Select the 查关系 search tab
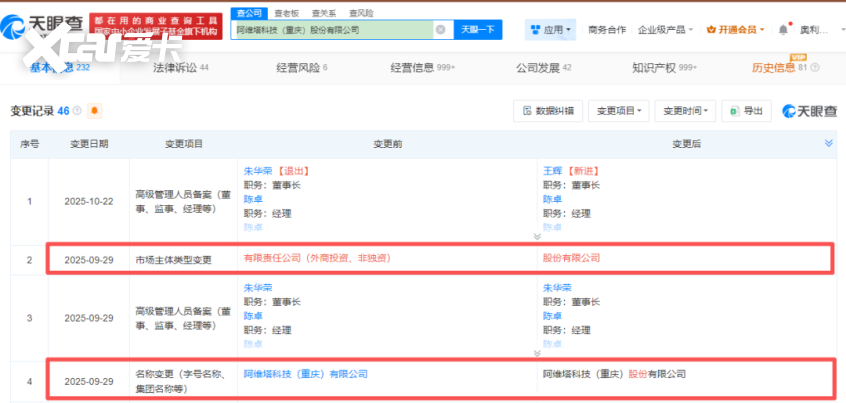 tap(322, 13)
